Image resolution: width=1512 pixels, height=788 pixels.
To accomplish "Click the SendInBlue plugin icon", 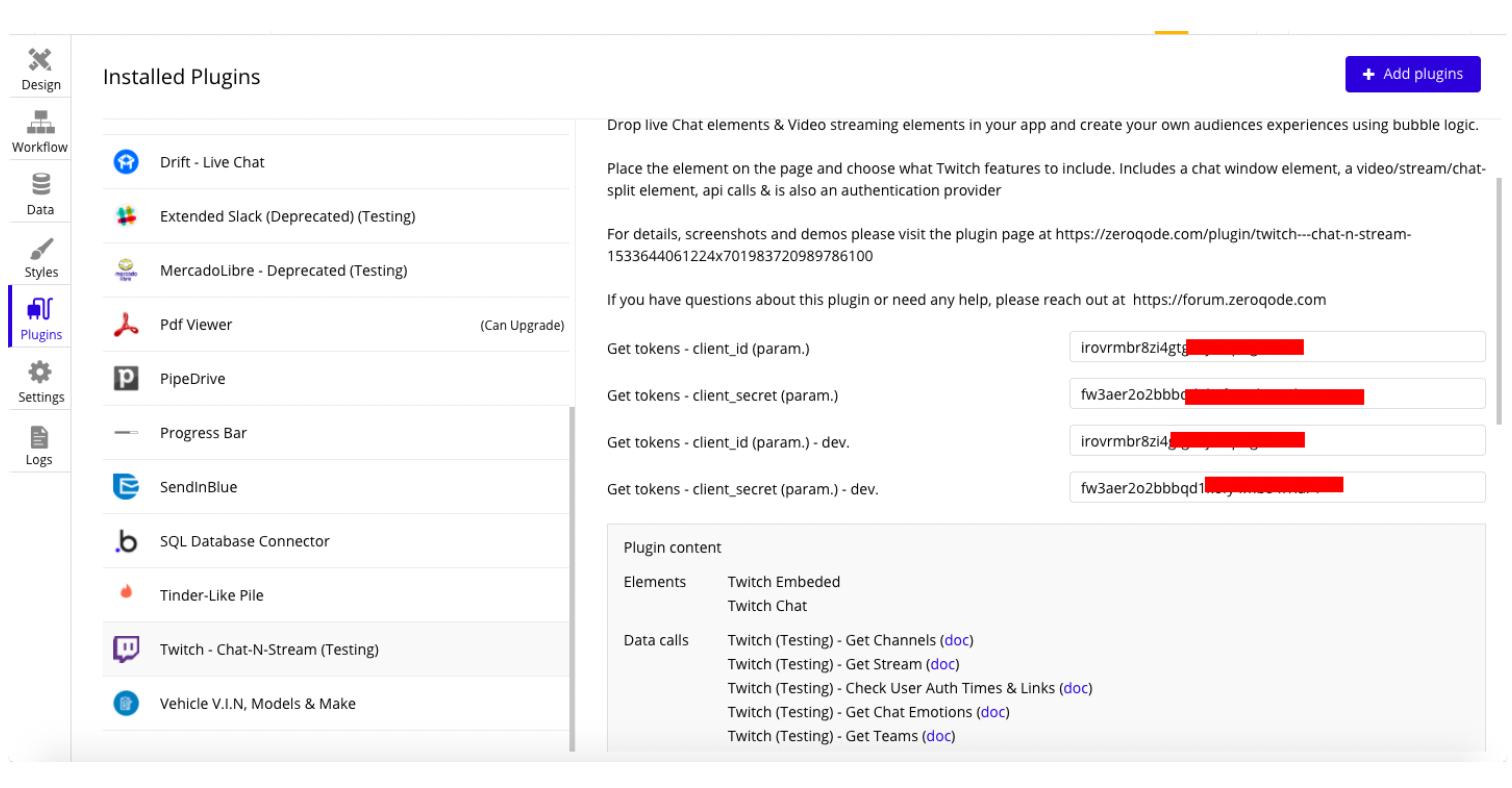I will coord(126,487).
